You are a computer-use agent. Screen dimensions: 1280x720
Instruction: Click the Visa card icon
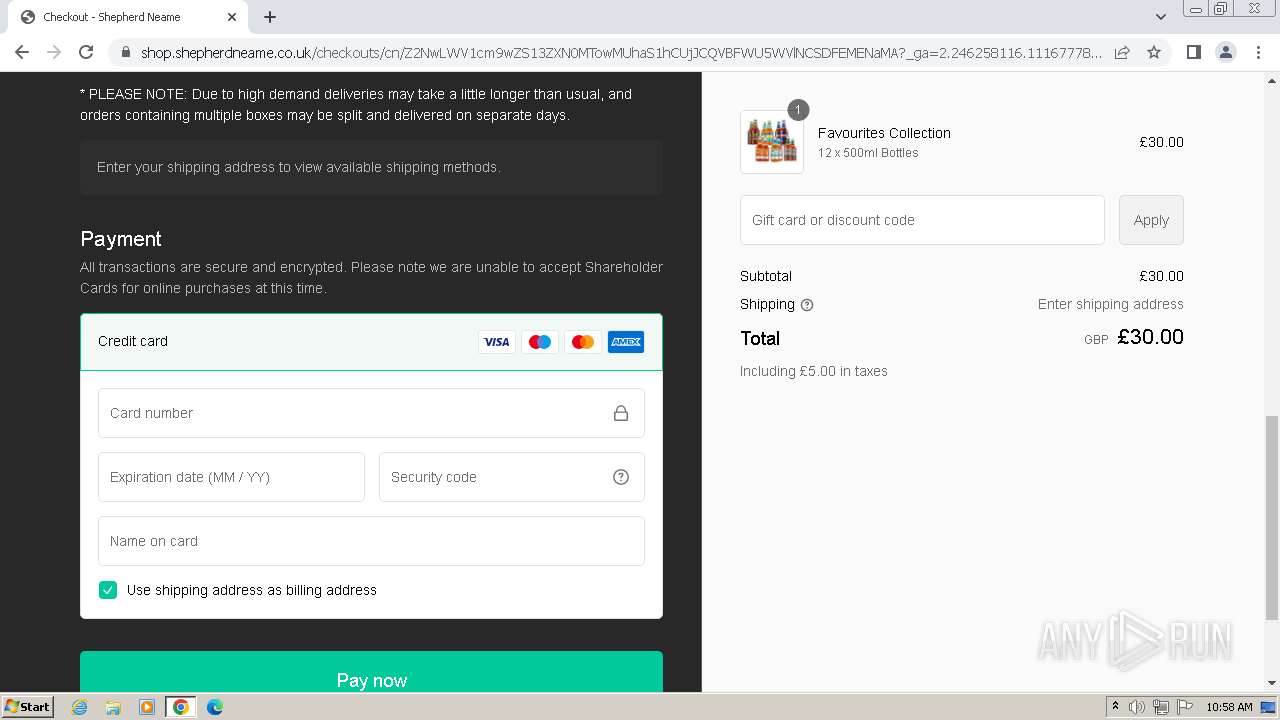click(x=497, y=342)
